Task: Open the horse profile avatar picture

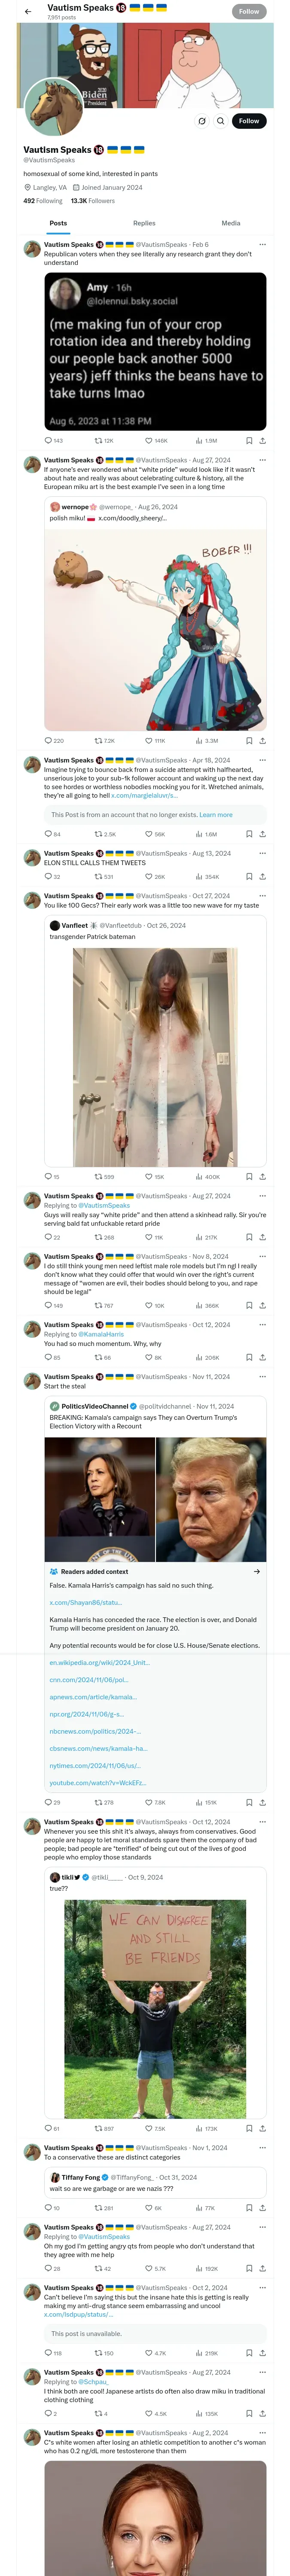Action: [x=52, y=107]
